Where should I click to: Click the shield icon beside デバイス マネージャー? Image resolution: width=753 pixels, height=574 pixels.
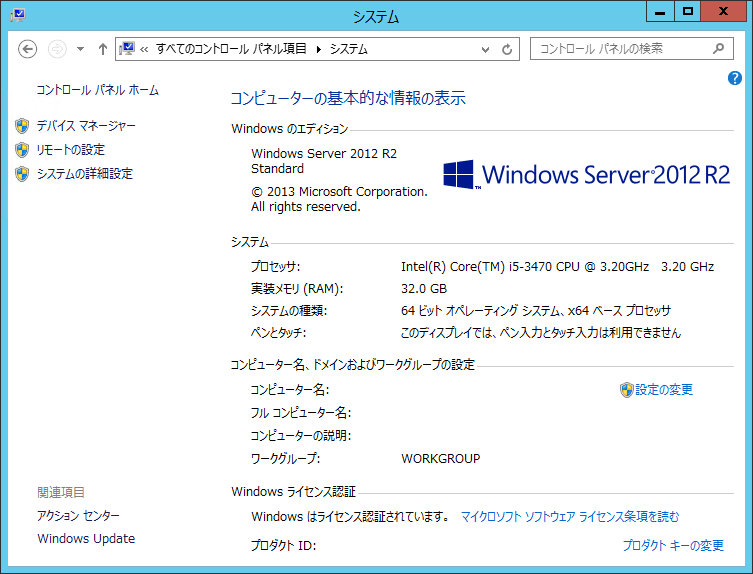pos(22,126)
